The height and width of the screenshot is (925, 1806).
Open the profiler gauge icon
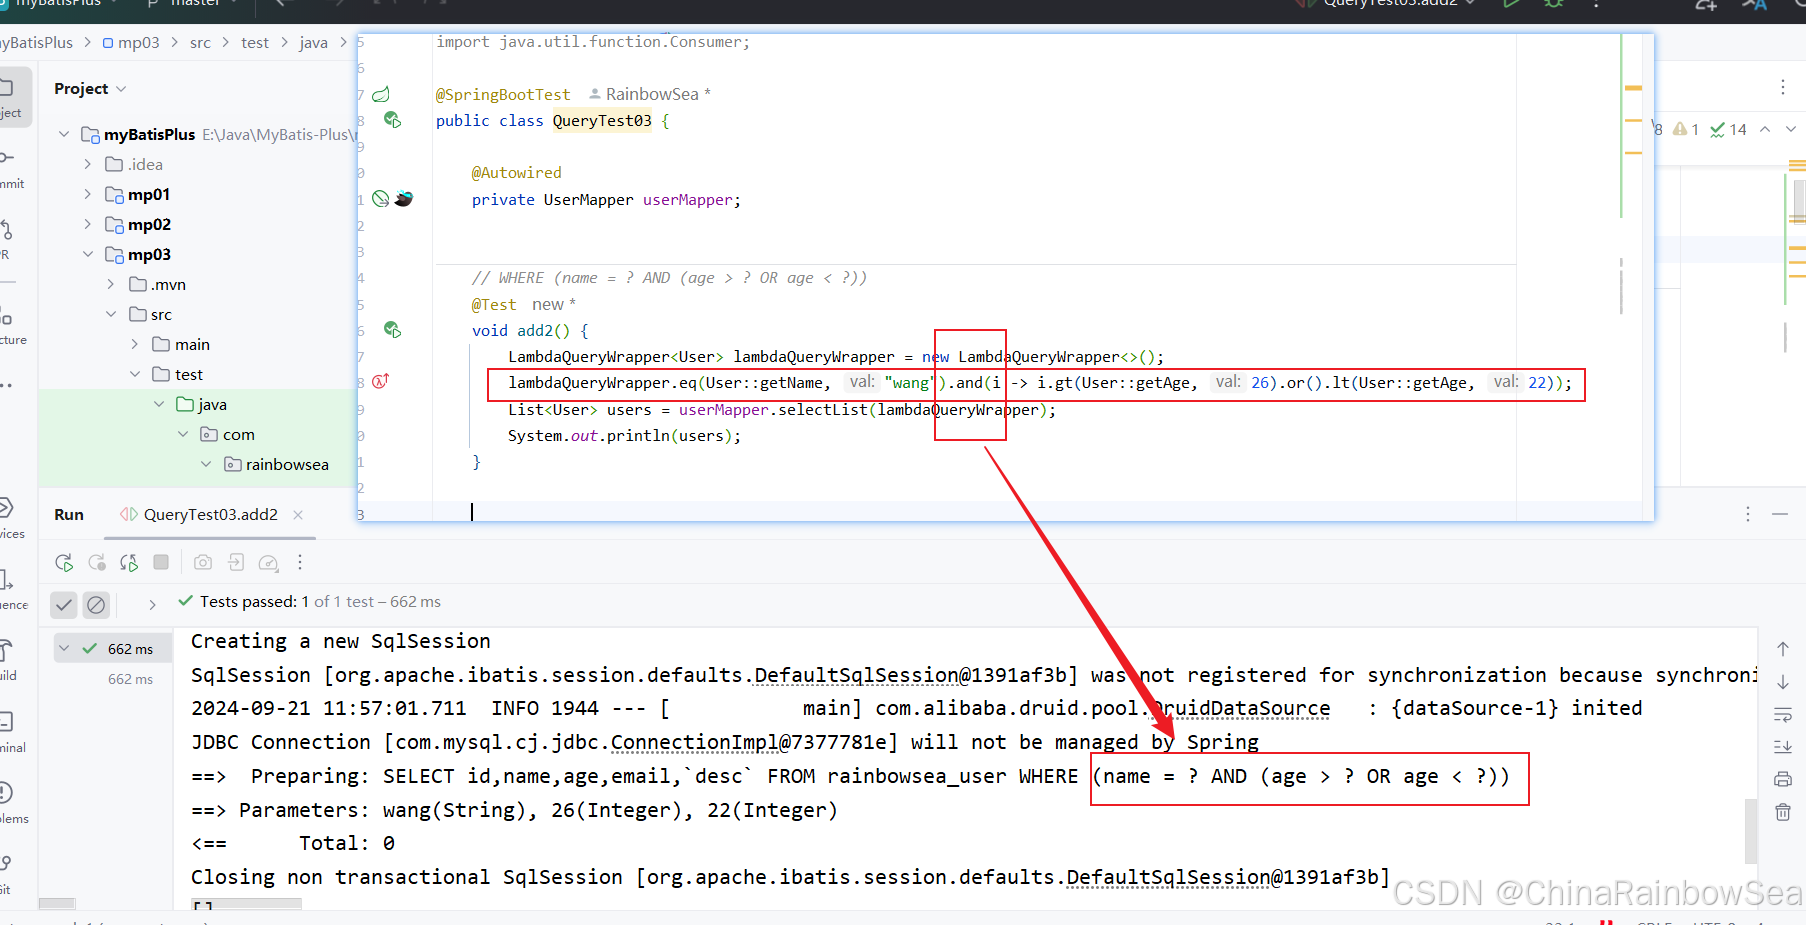[x=268, y=563]
